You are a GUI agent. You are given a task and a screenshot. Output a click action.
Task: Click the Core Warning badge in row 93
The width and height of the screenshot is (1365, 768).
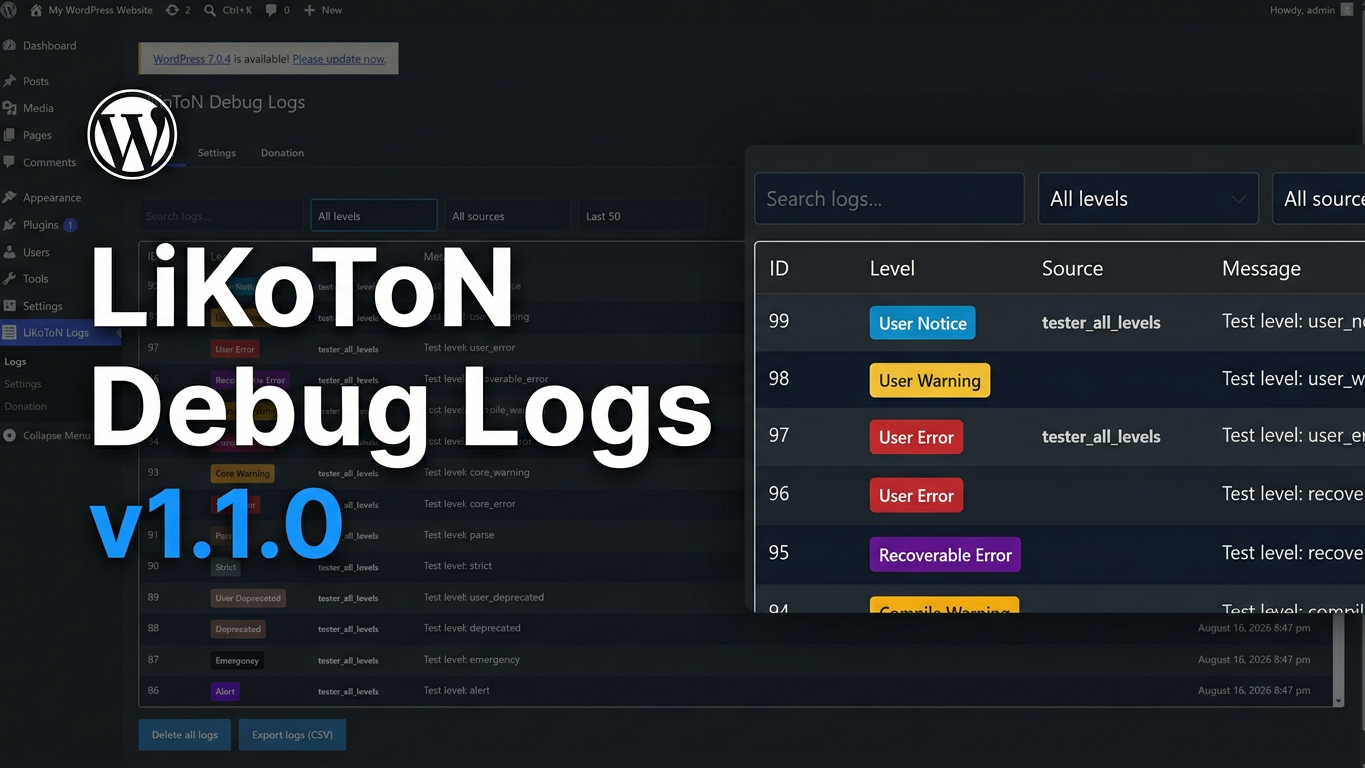242,473
